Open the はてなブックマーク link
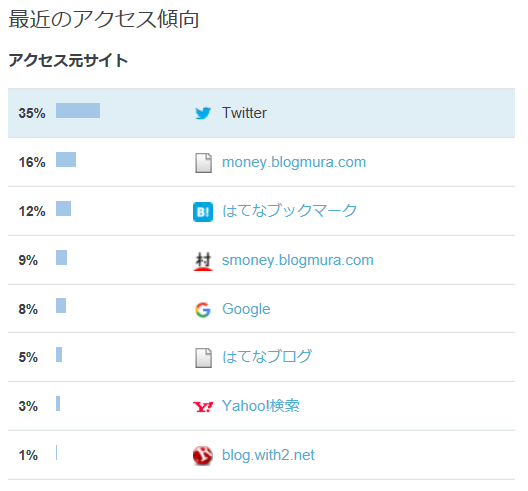 click(x=290, y=211)
